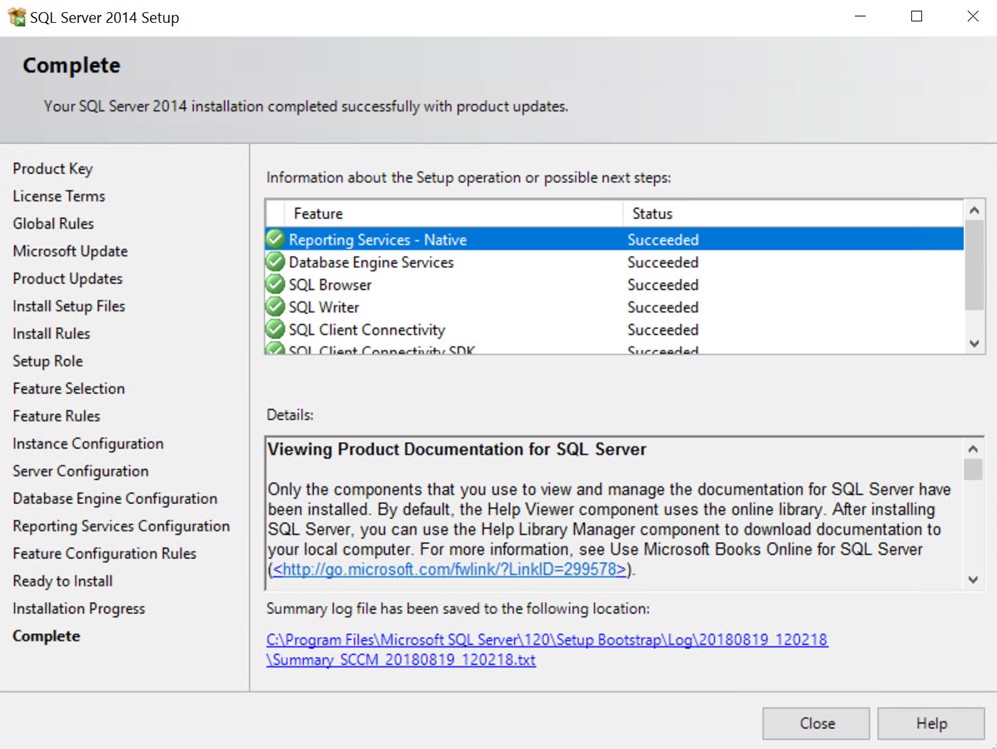
Task: Select the Database Engine Services row
Action: point(614,262)
